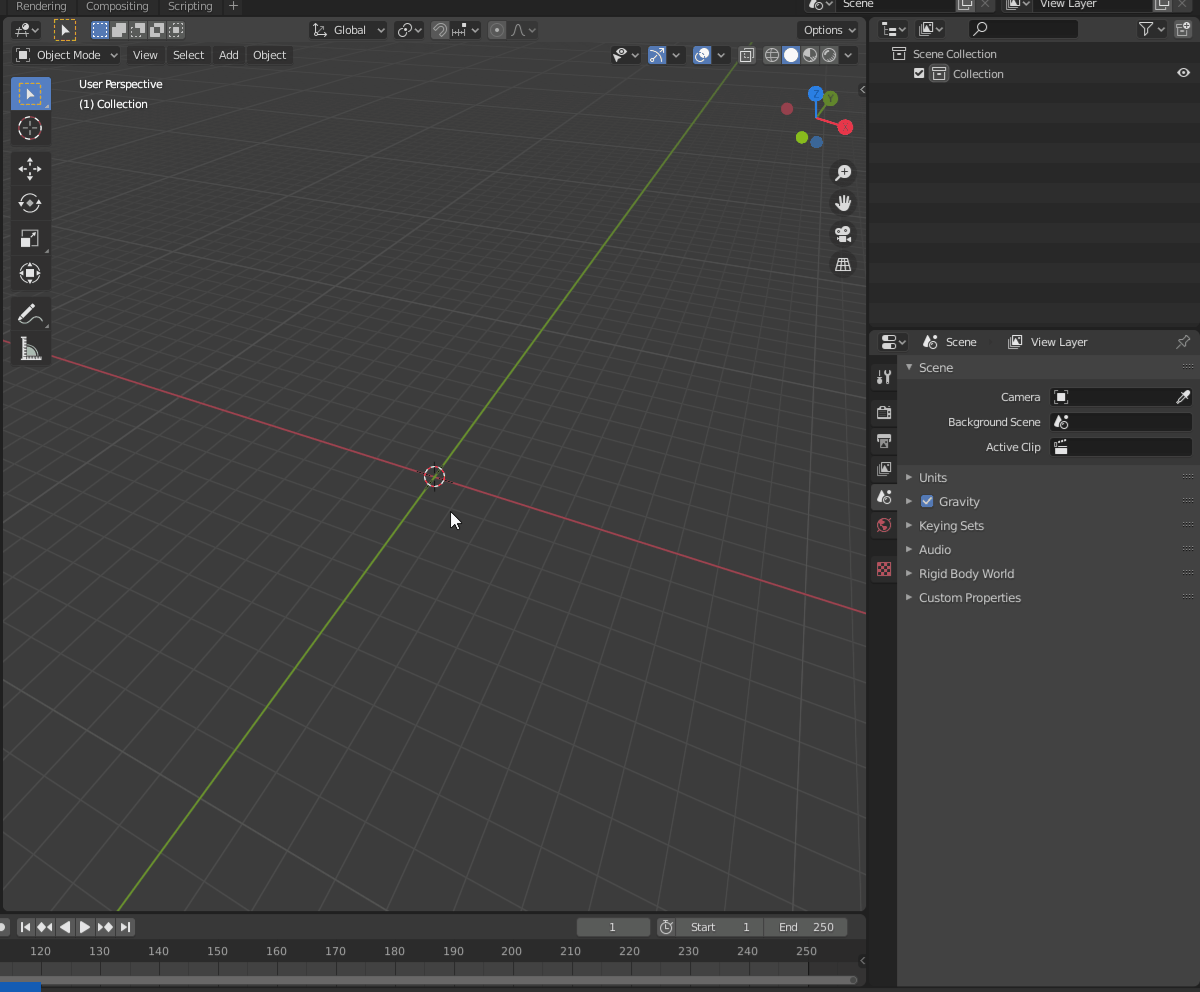Click the Tweak arrow select mode icon
This screenshot has width=1200, height=992.
pyautogui.click(x=65, y=30)
